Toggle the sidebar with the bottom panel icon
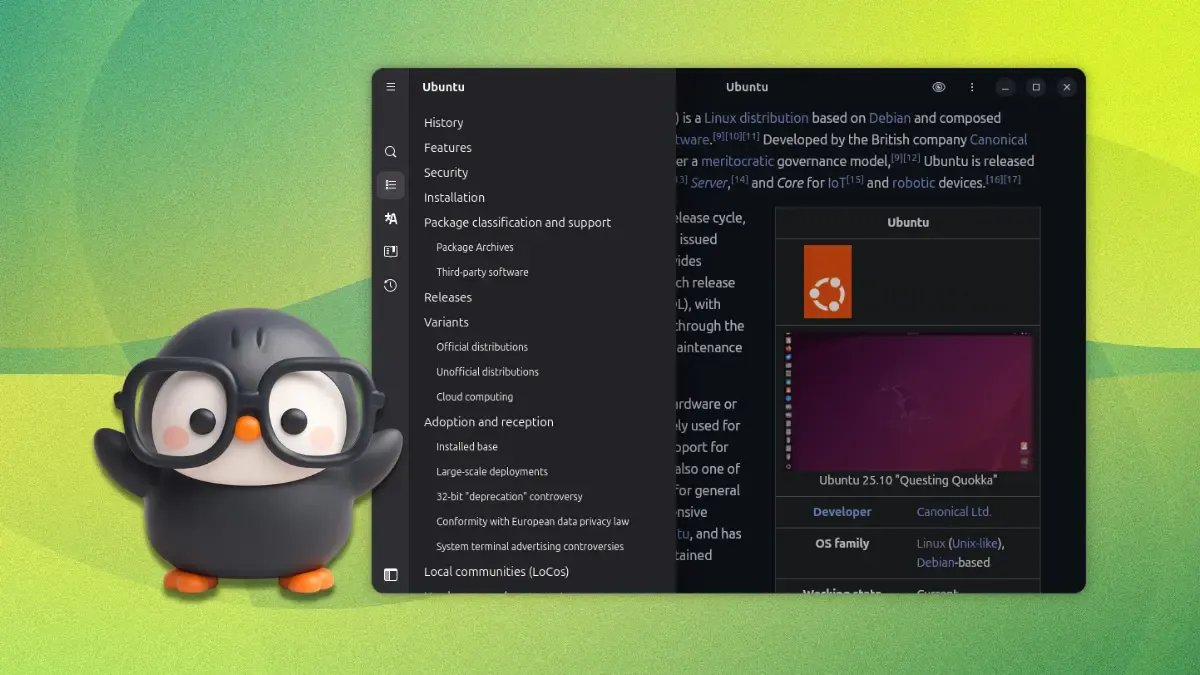Image resolution: width=1200 pixels, height=675 pixels. click(x=390, y=573)
